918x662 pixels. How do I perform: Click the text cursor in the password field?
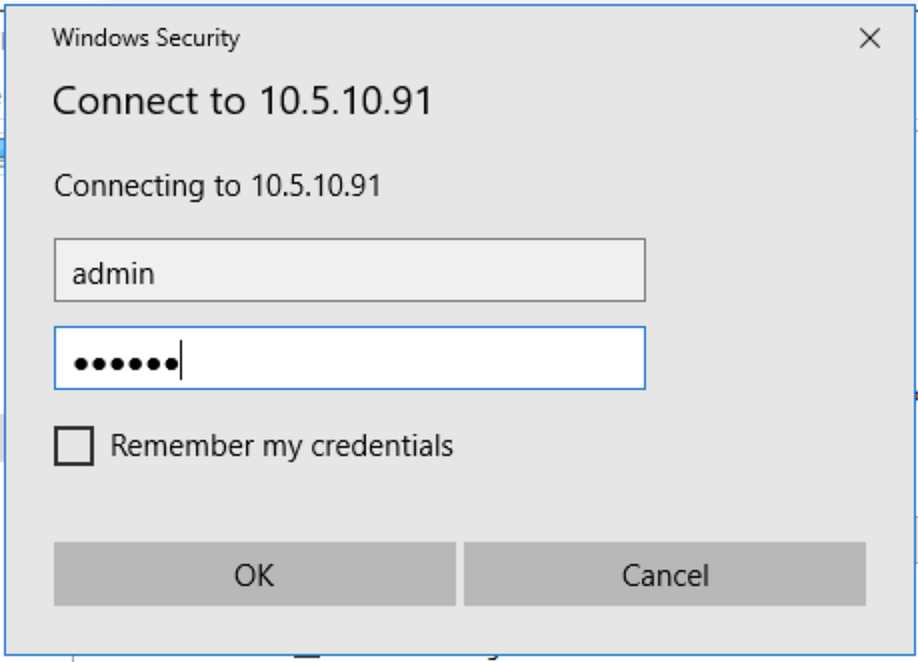[x=182, y=360]
